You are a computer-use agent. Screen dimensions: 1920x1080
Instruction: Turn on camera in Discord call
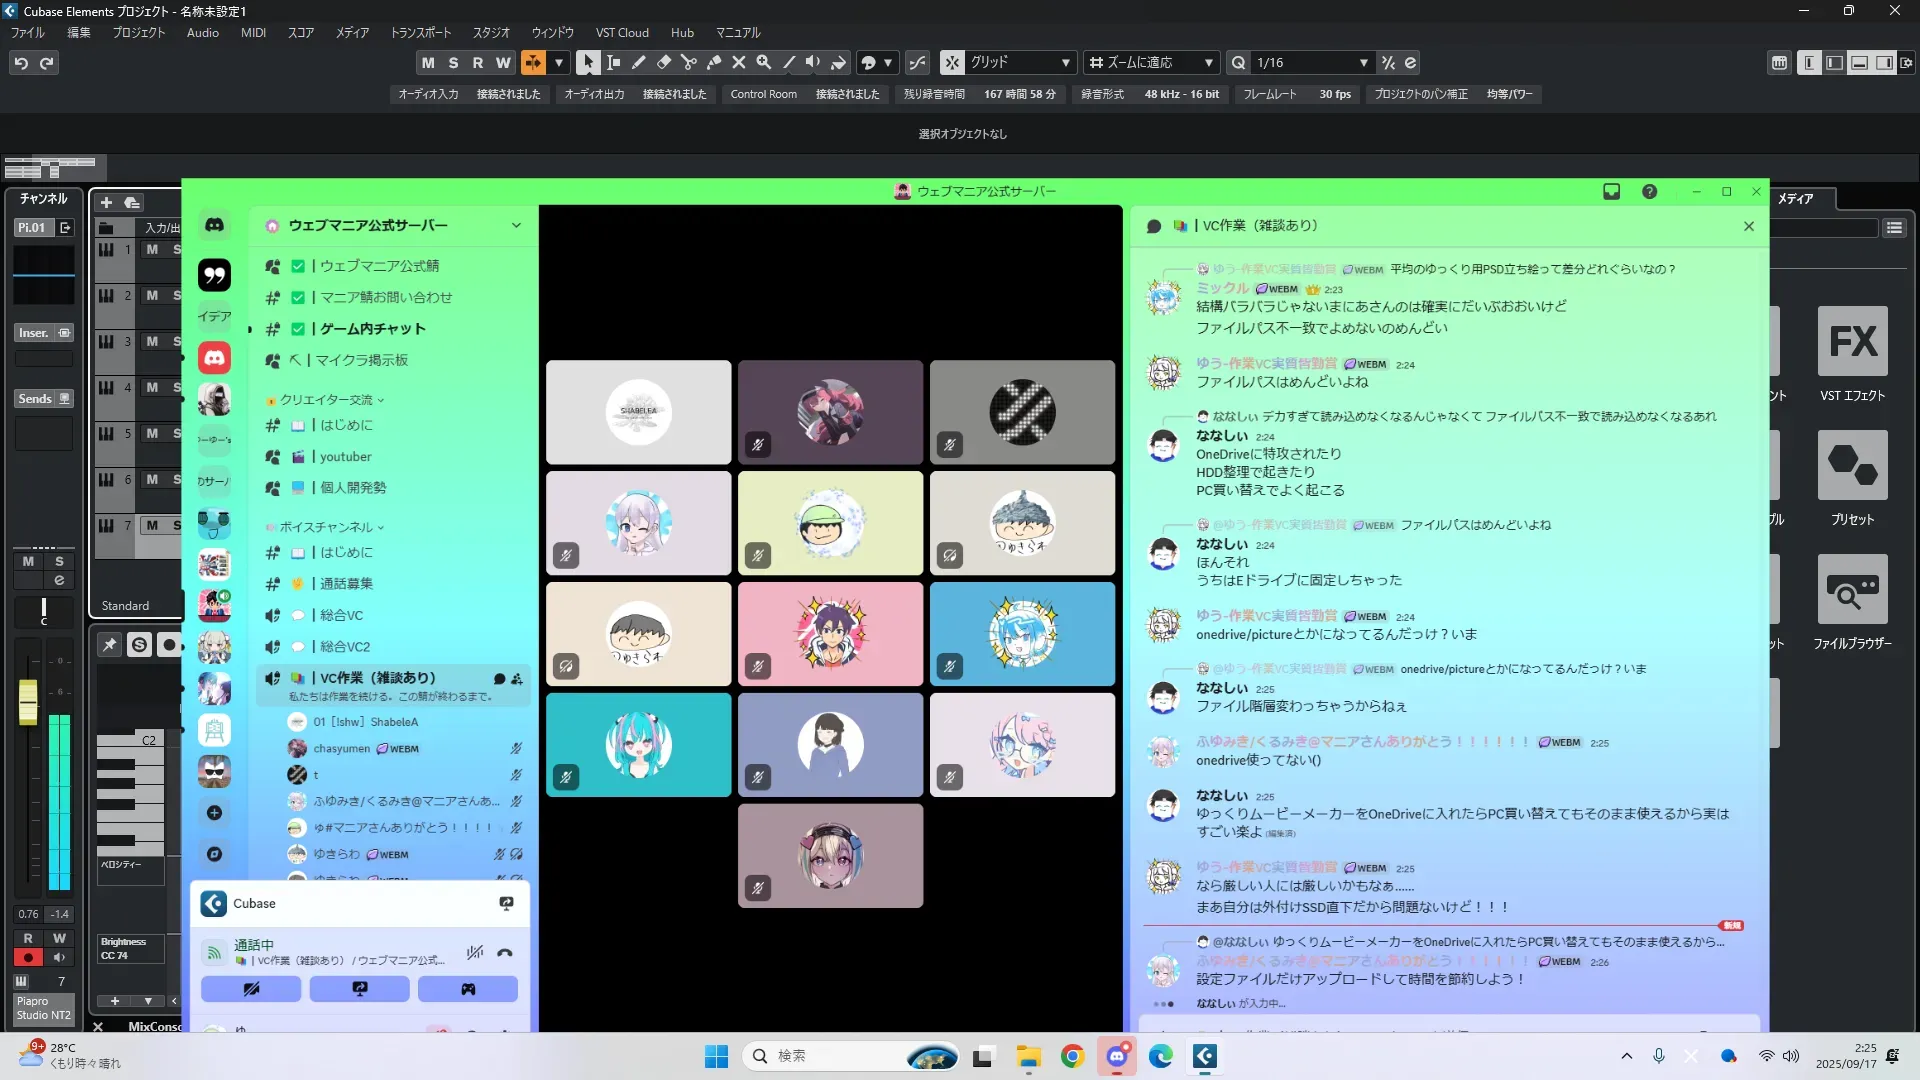tap(251, 989)
